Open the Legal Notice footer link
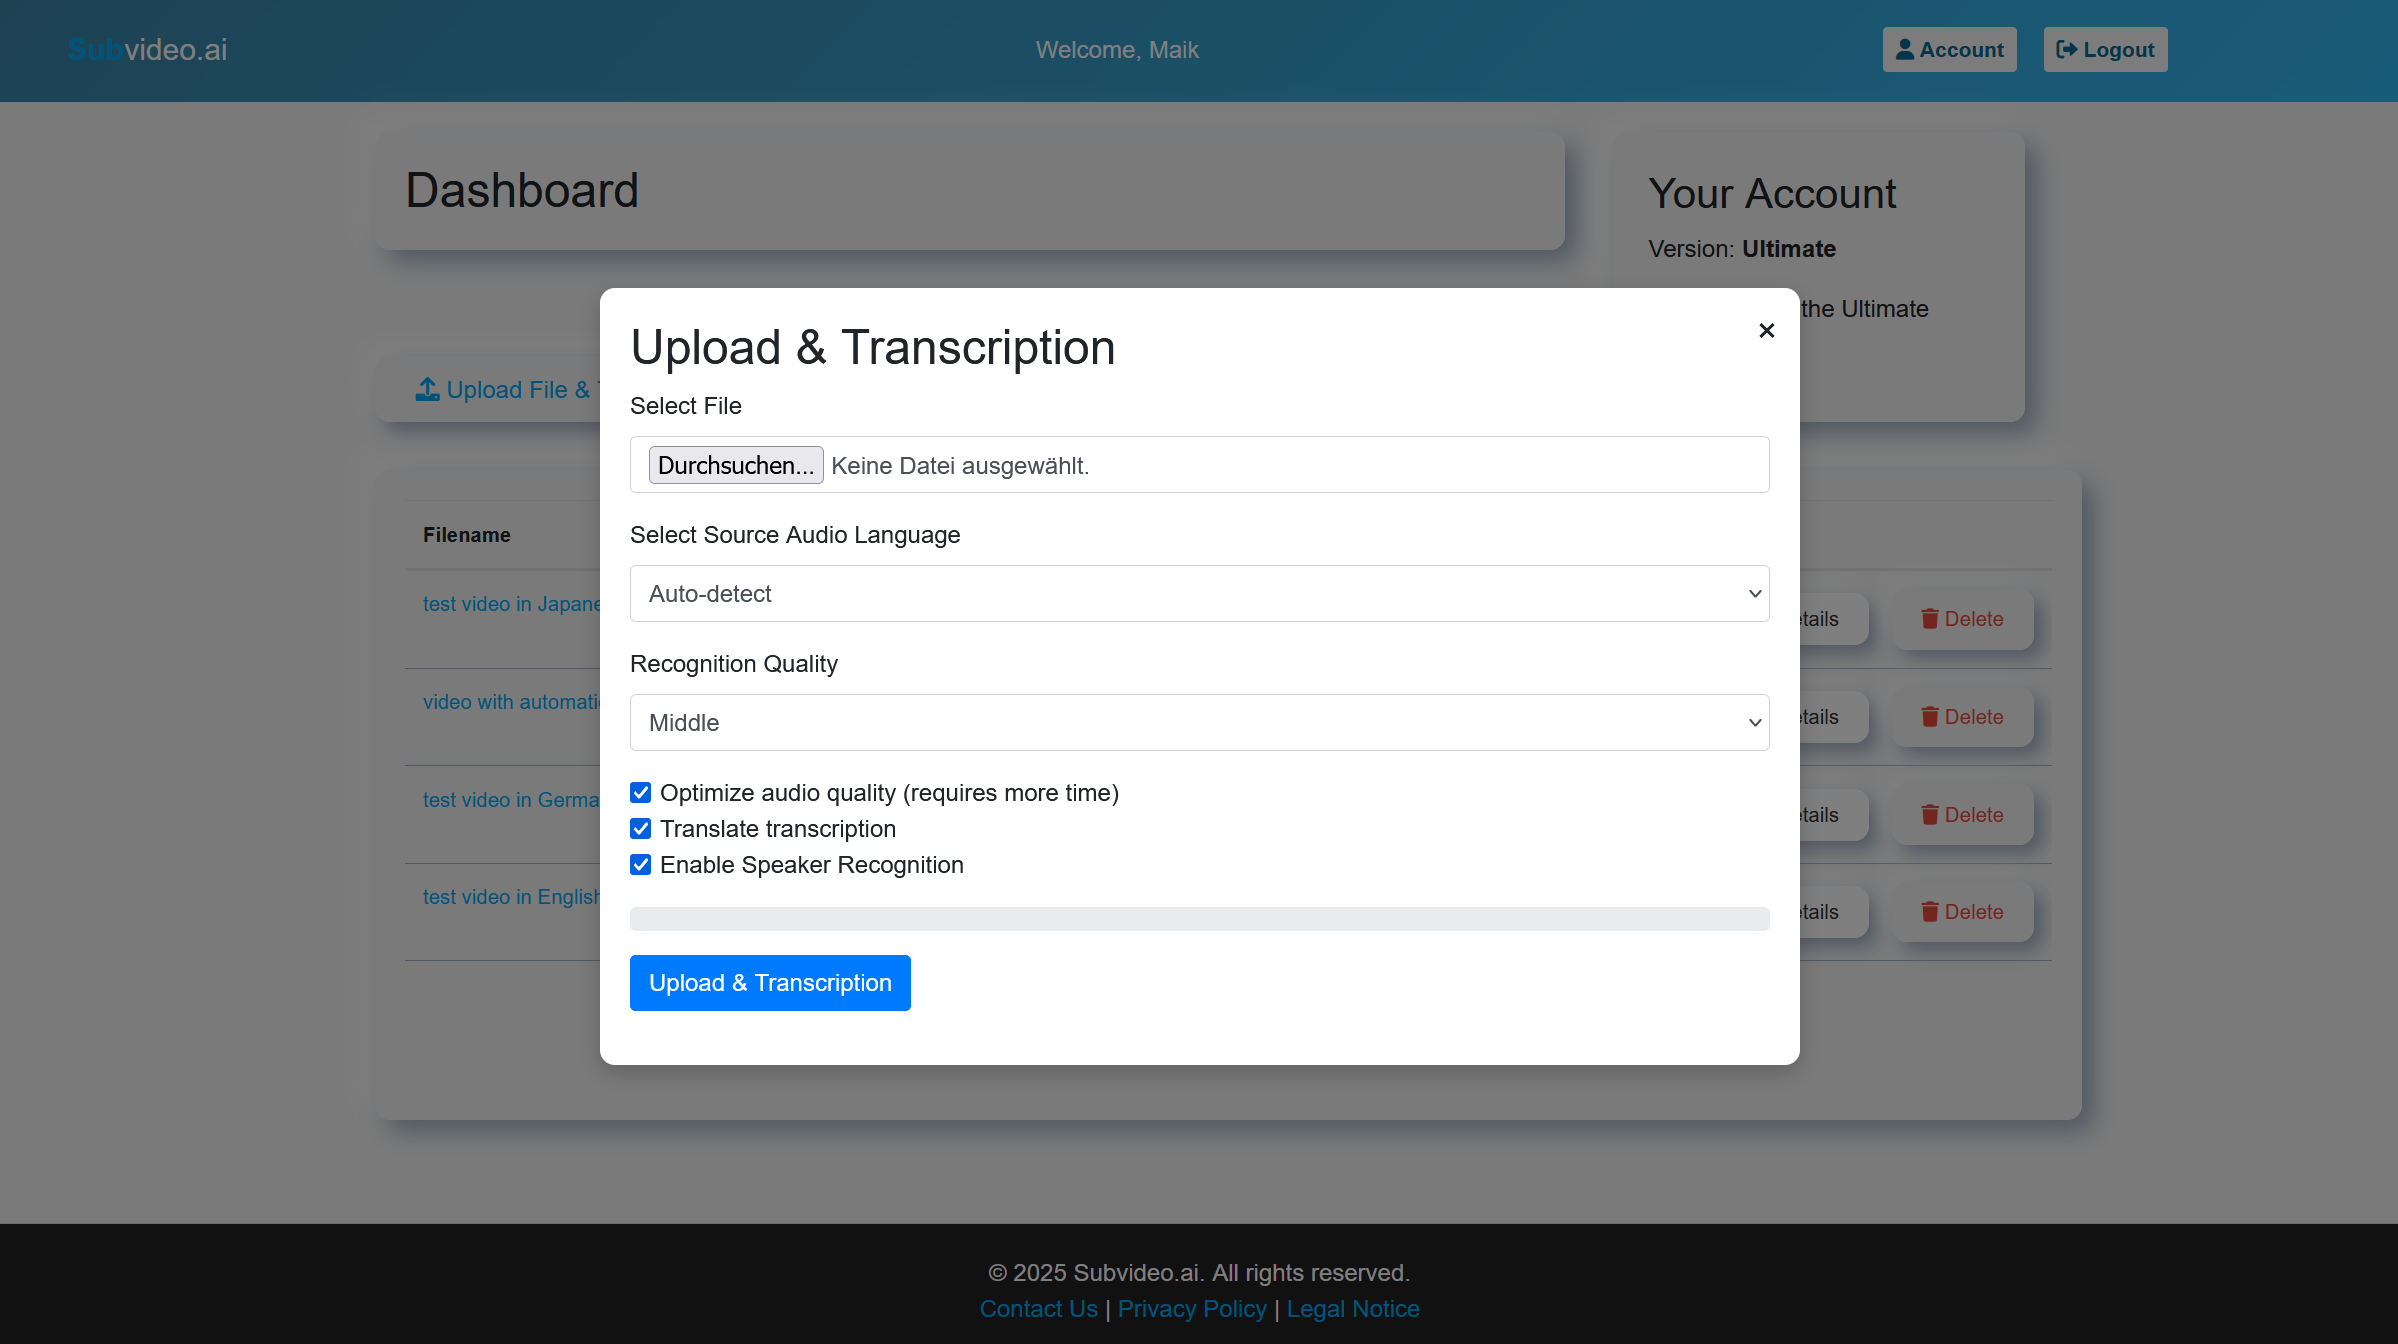 point(1352,1309)
